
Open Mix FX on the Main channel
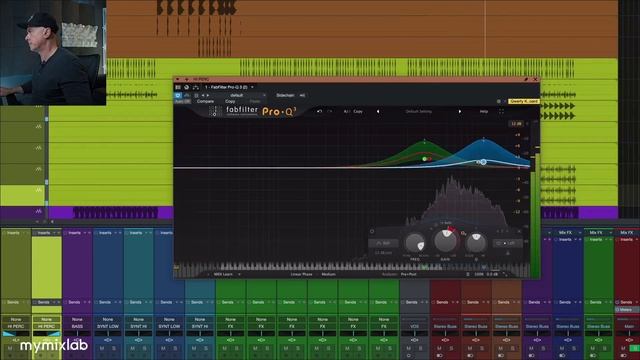(627, 233)
